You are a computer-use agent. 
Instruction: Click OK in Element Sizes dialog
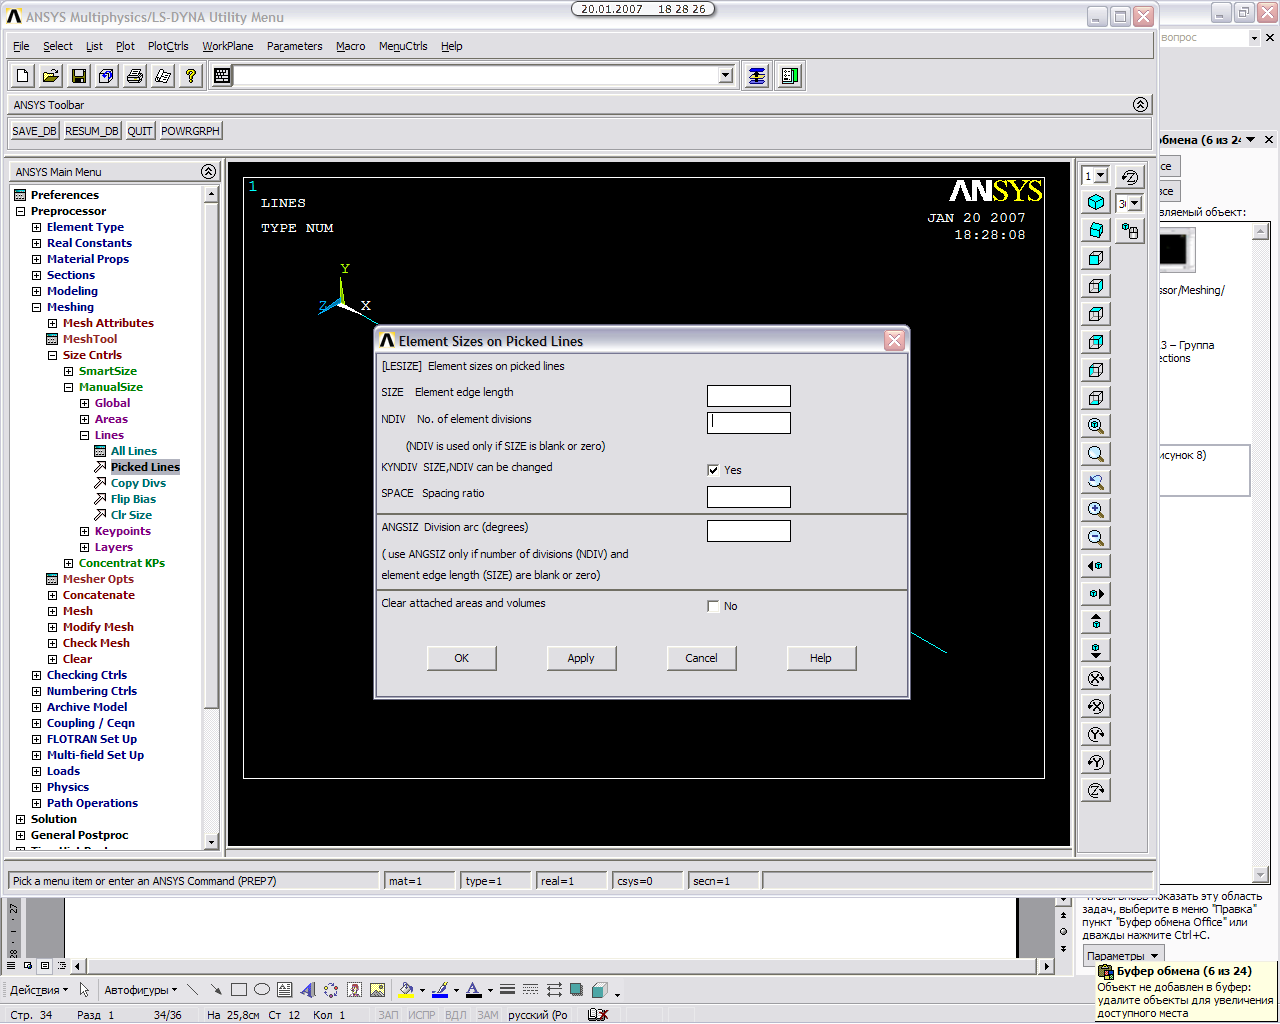[x=462, y=658]
